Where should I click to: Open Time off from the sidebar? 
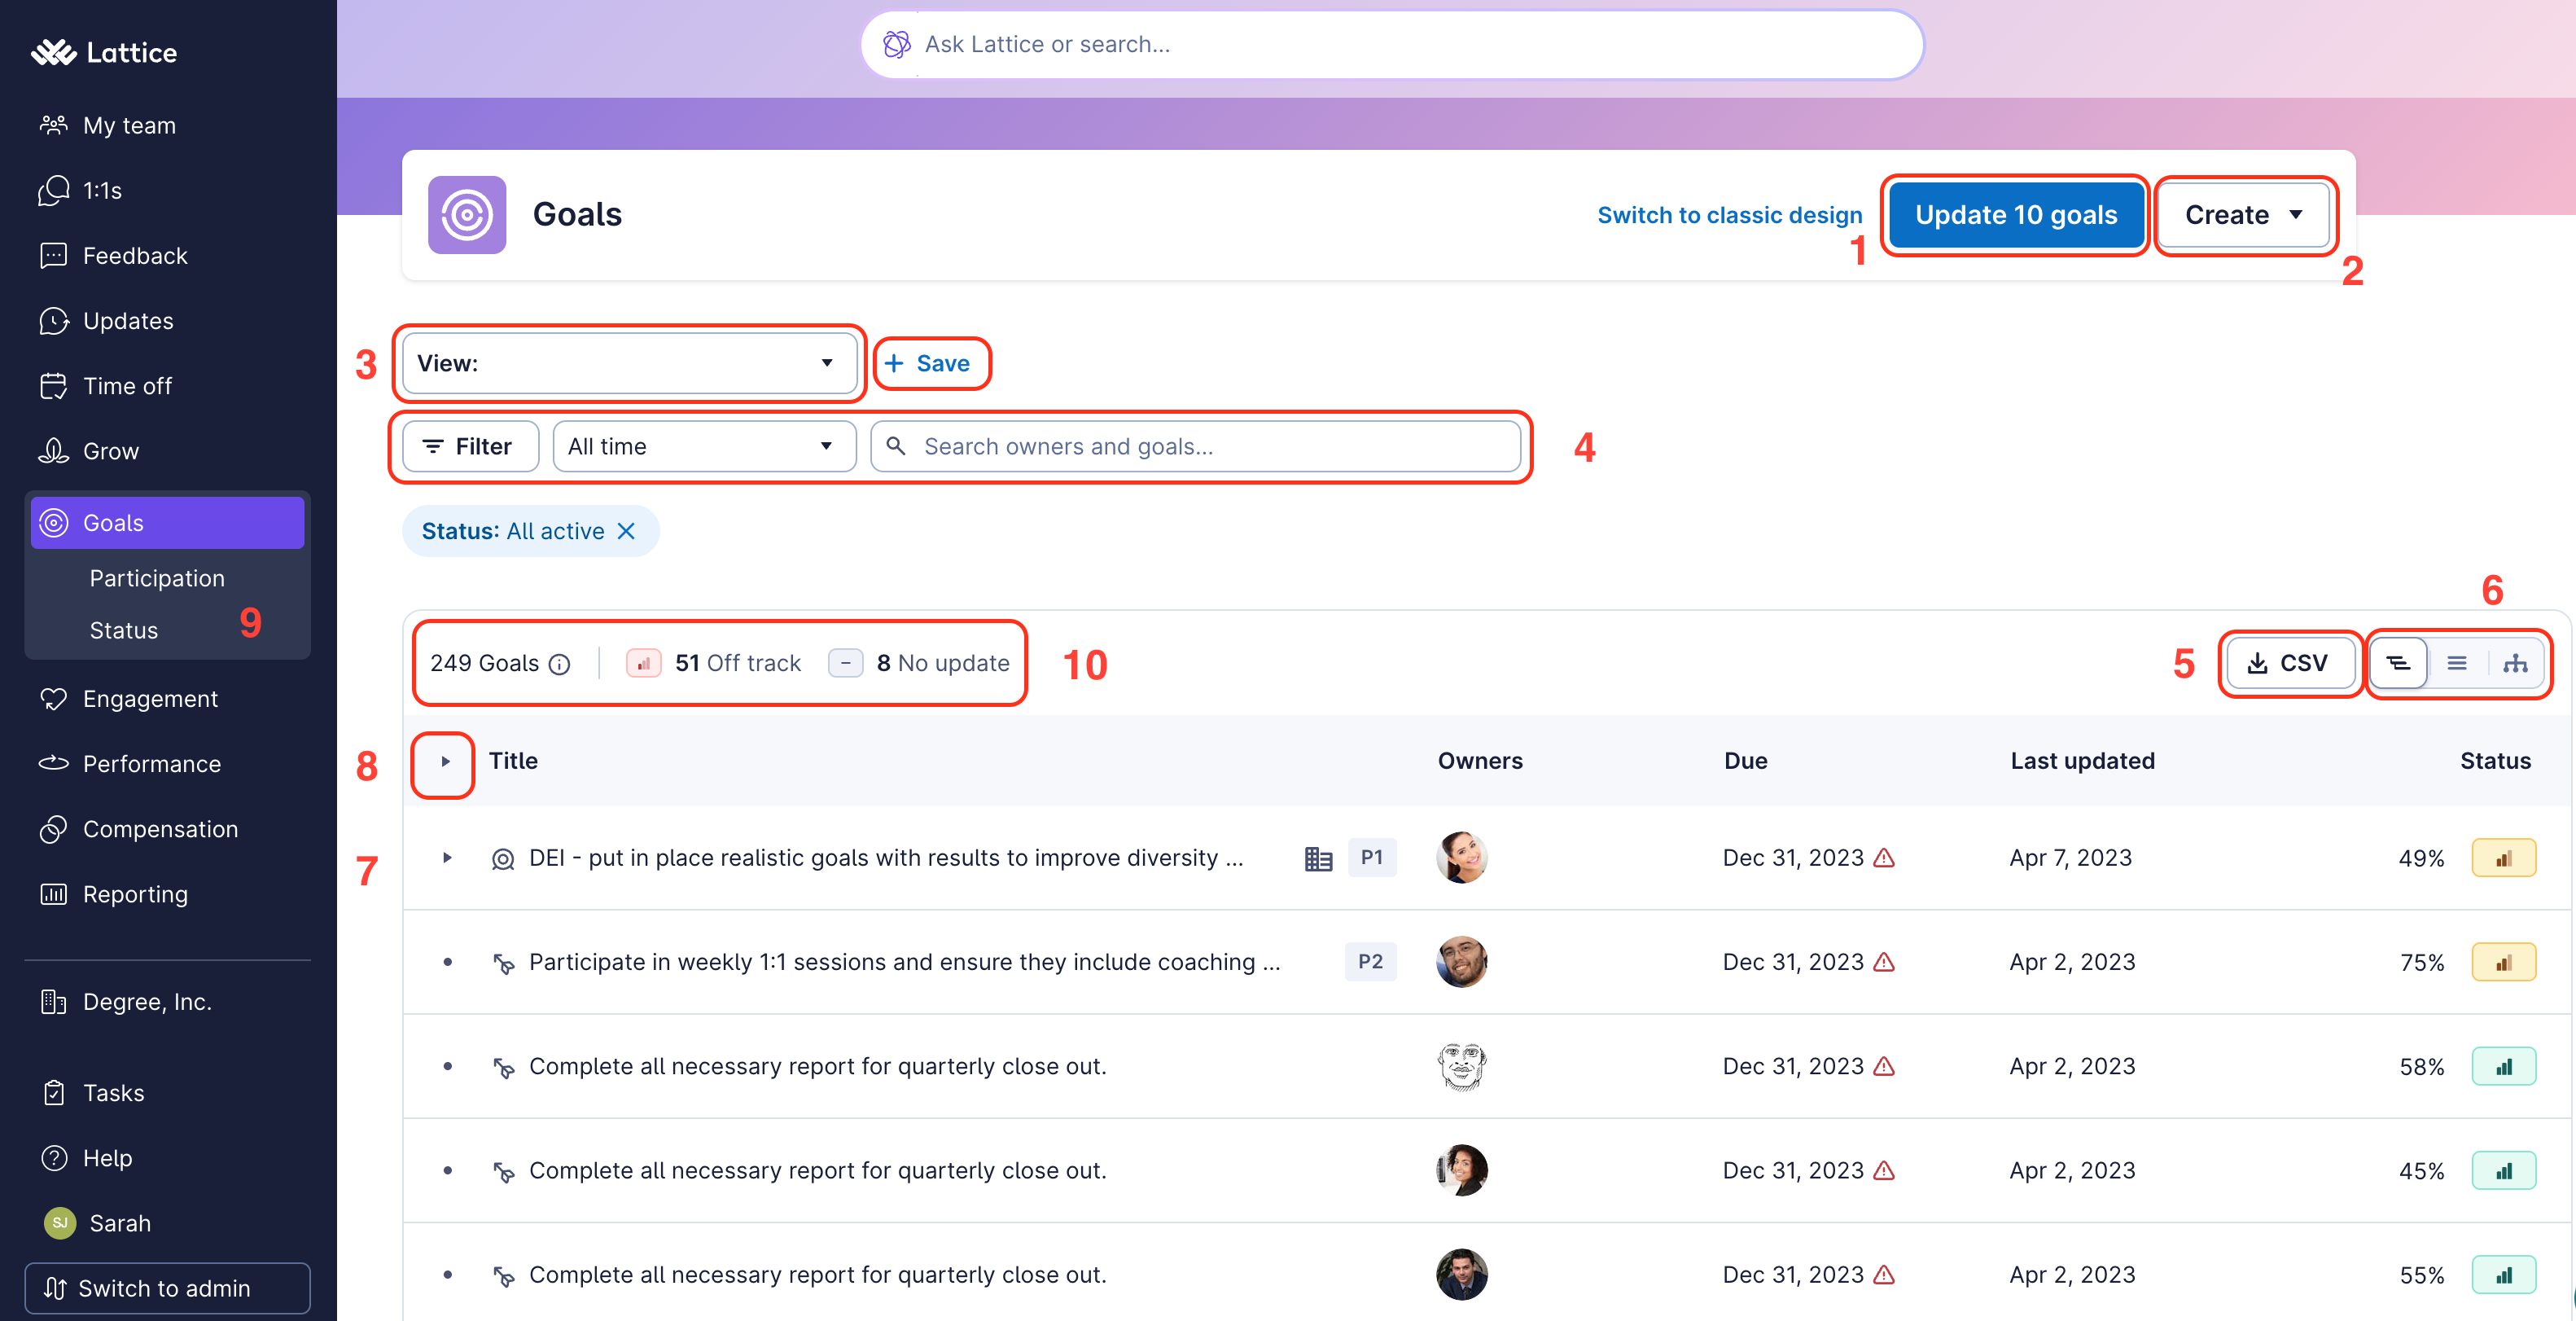[126, 385]
